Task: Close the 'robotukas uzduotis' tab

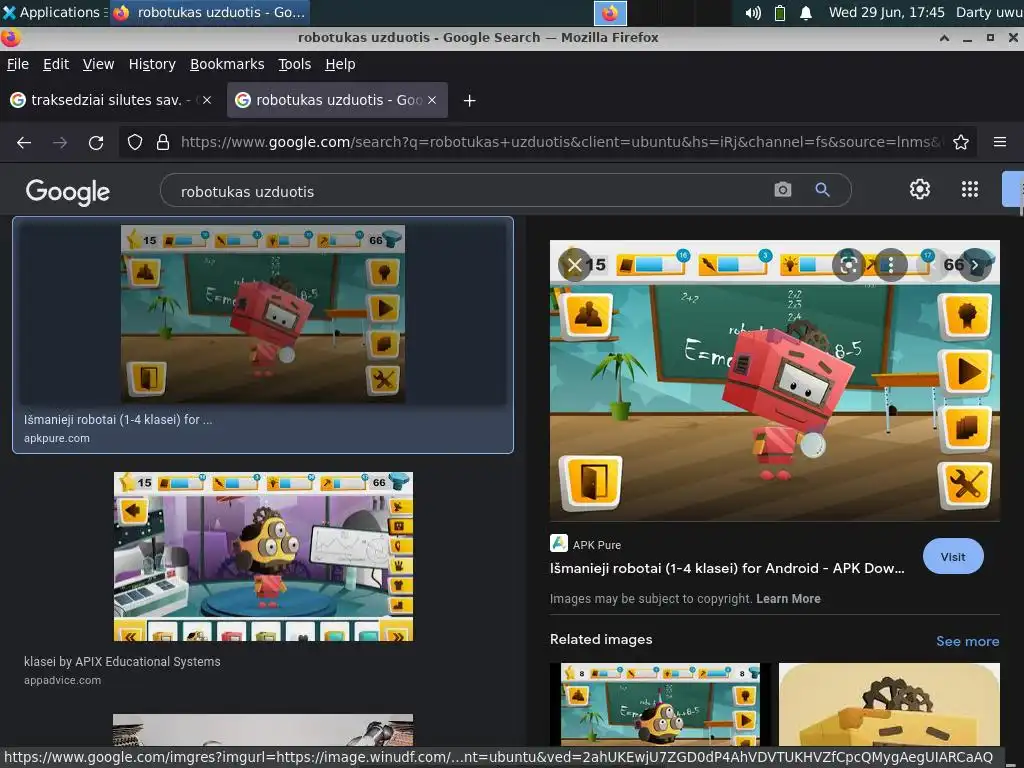Action: (x=432, y=100)
